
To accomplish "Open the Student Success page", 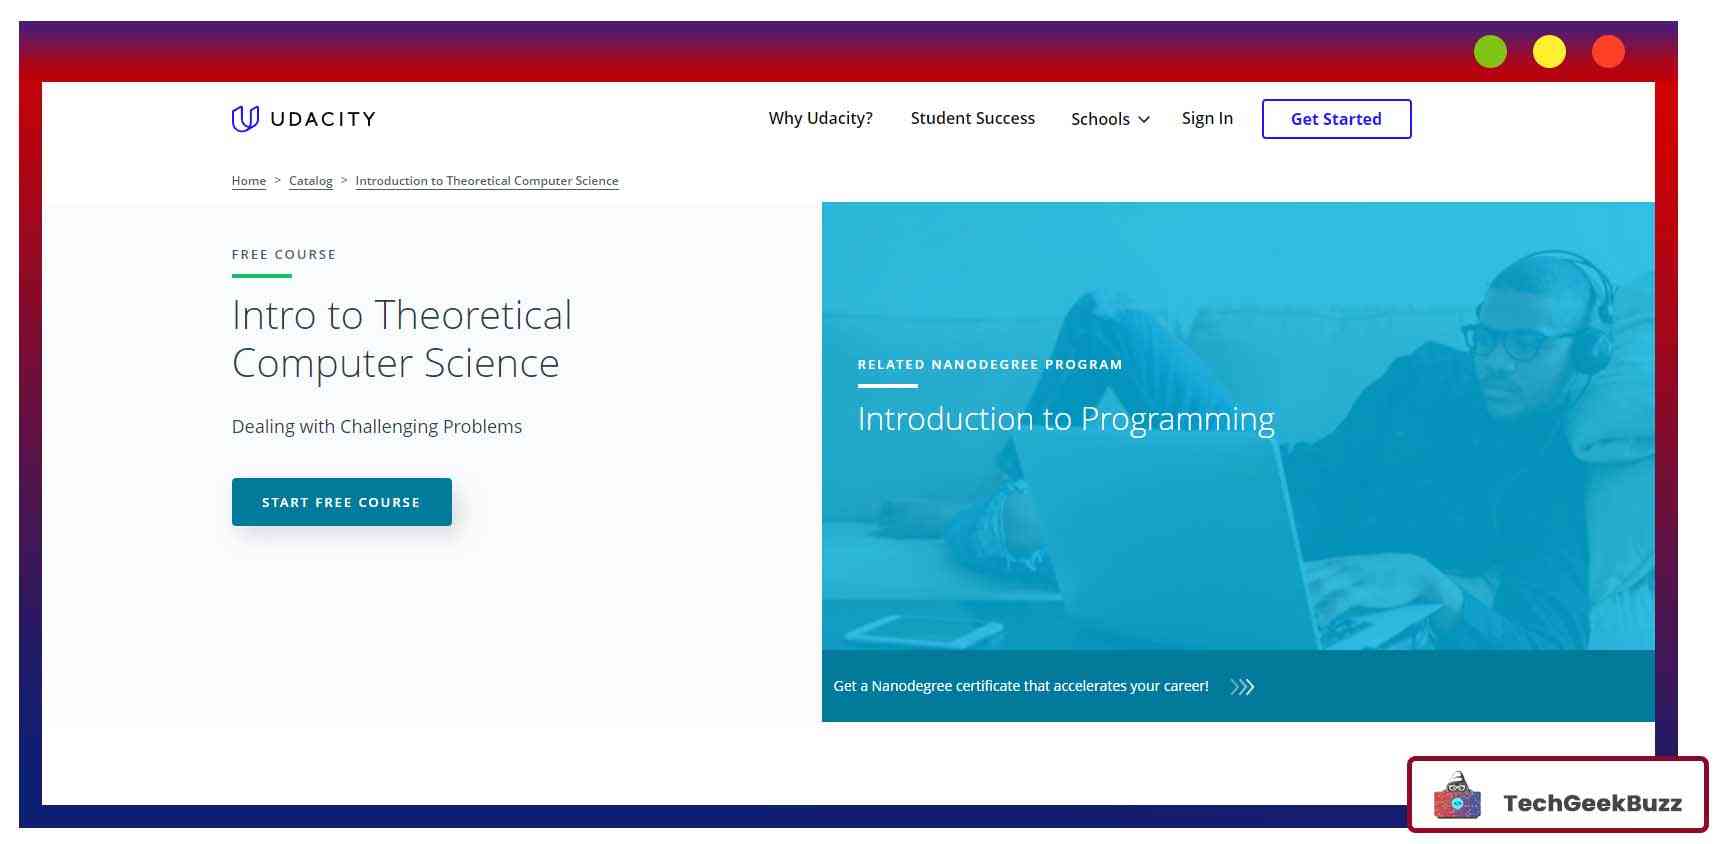I will (x=972, y=118).
